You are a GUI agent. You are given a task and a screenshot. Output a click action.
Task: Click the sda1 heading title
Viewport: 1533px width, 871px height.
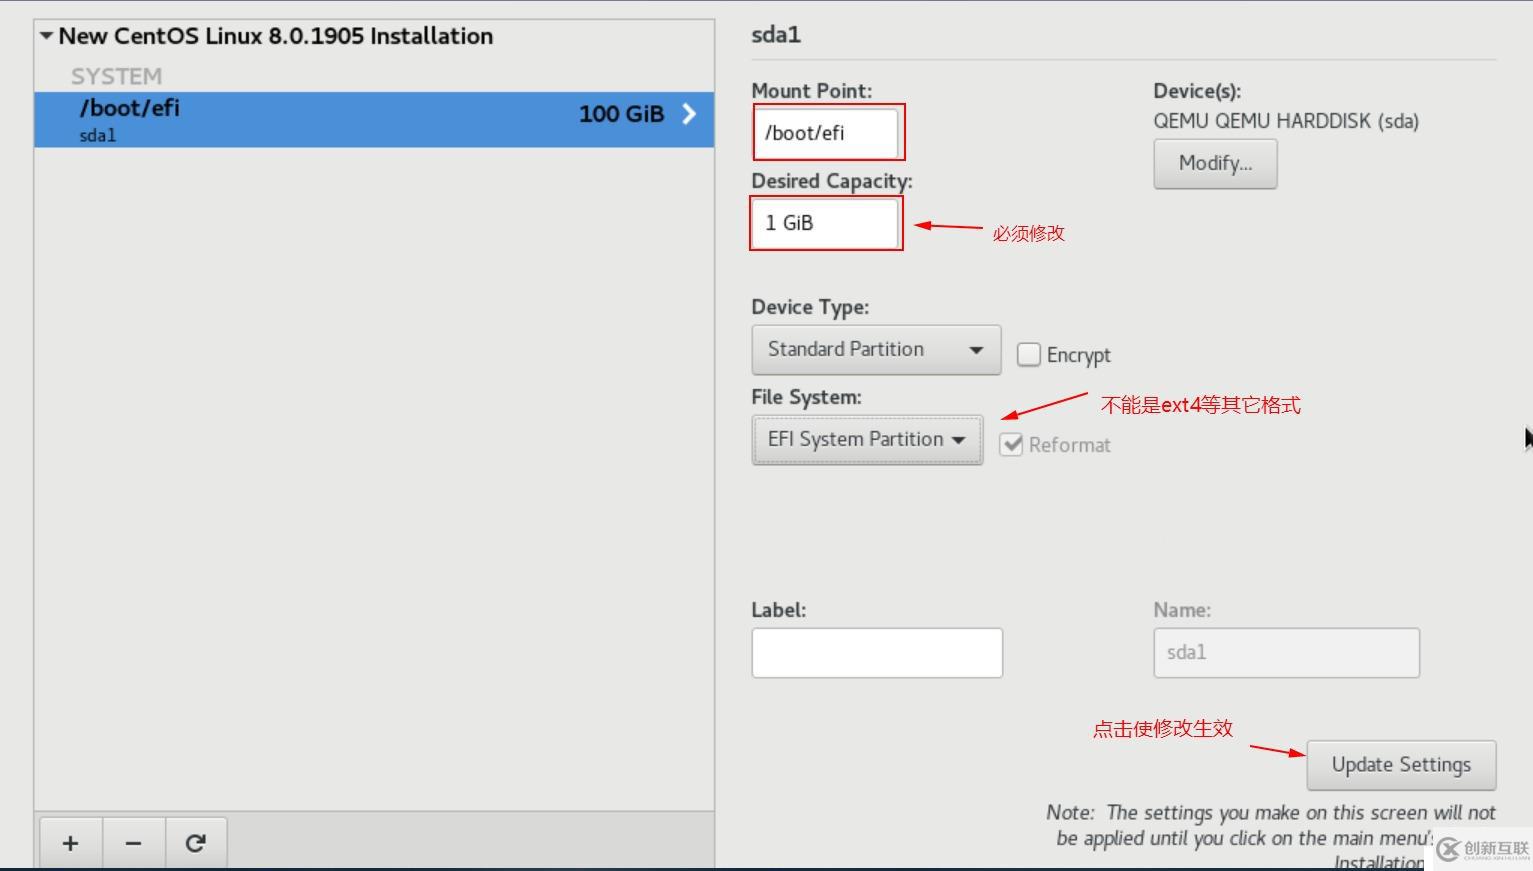pyautogui.click(x=776, y=35)
